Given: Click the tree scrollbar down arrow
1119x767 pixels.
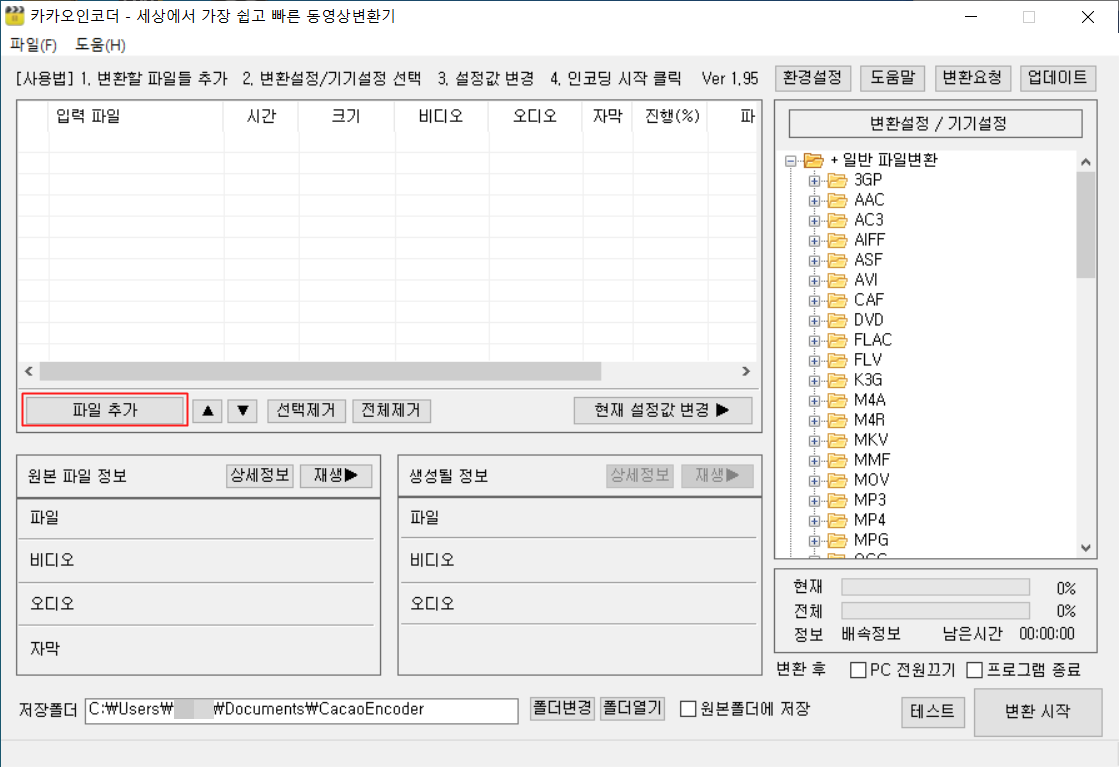Looking at the screenshot, I should [x=1085, y=548].
